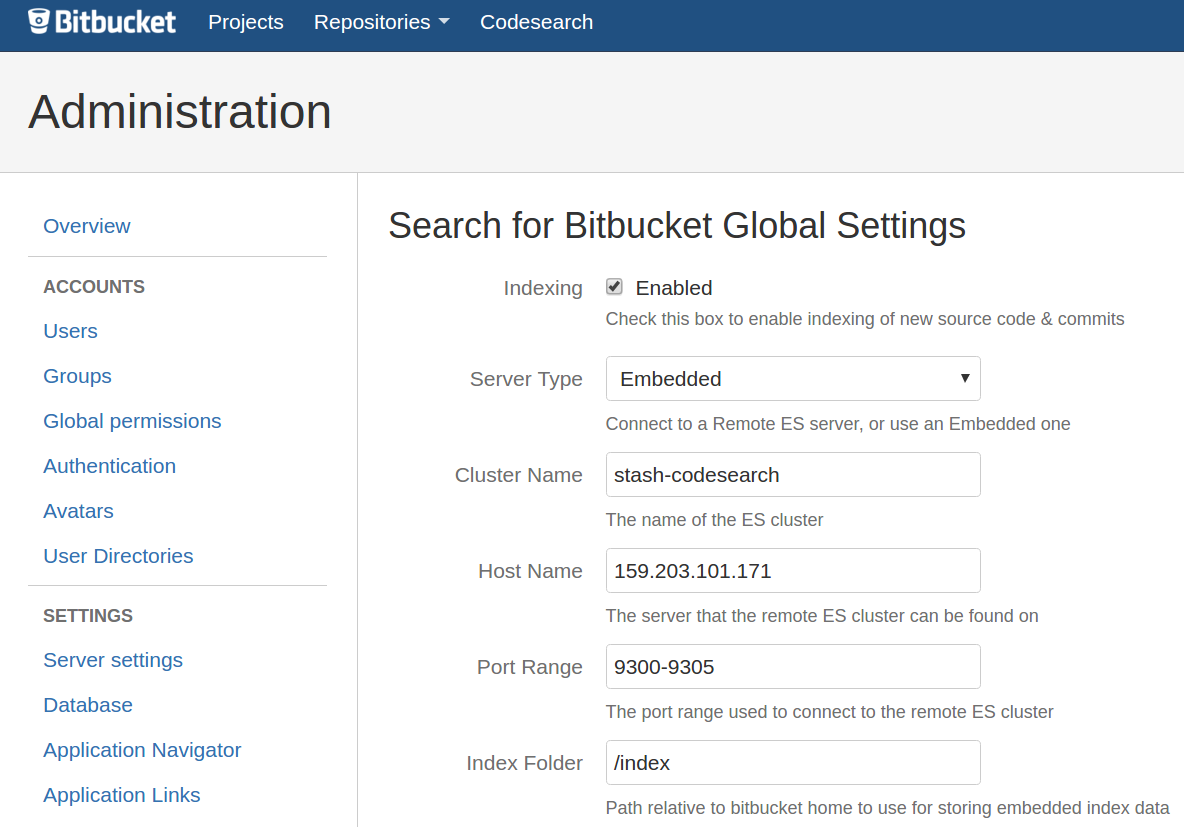Image resolution: width=1184 pixels, height=827 pixels.
Task: Click the 'Enabled' checkbox label
Action: click(x=674, y=288)
